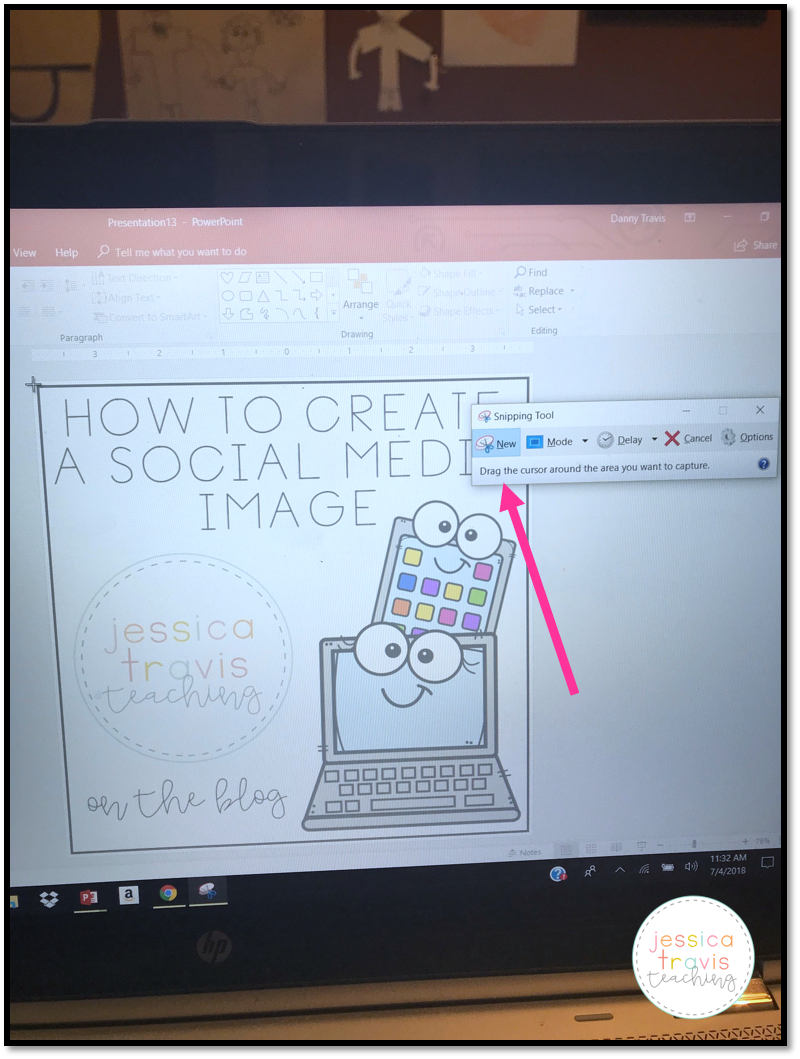Image resolution: width=800 pixels, height=1059 pixels.
Task: Open the View ribbon tab
Action: pos(24,253)
